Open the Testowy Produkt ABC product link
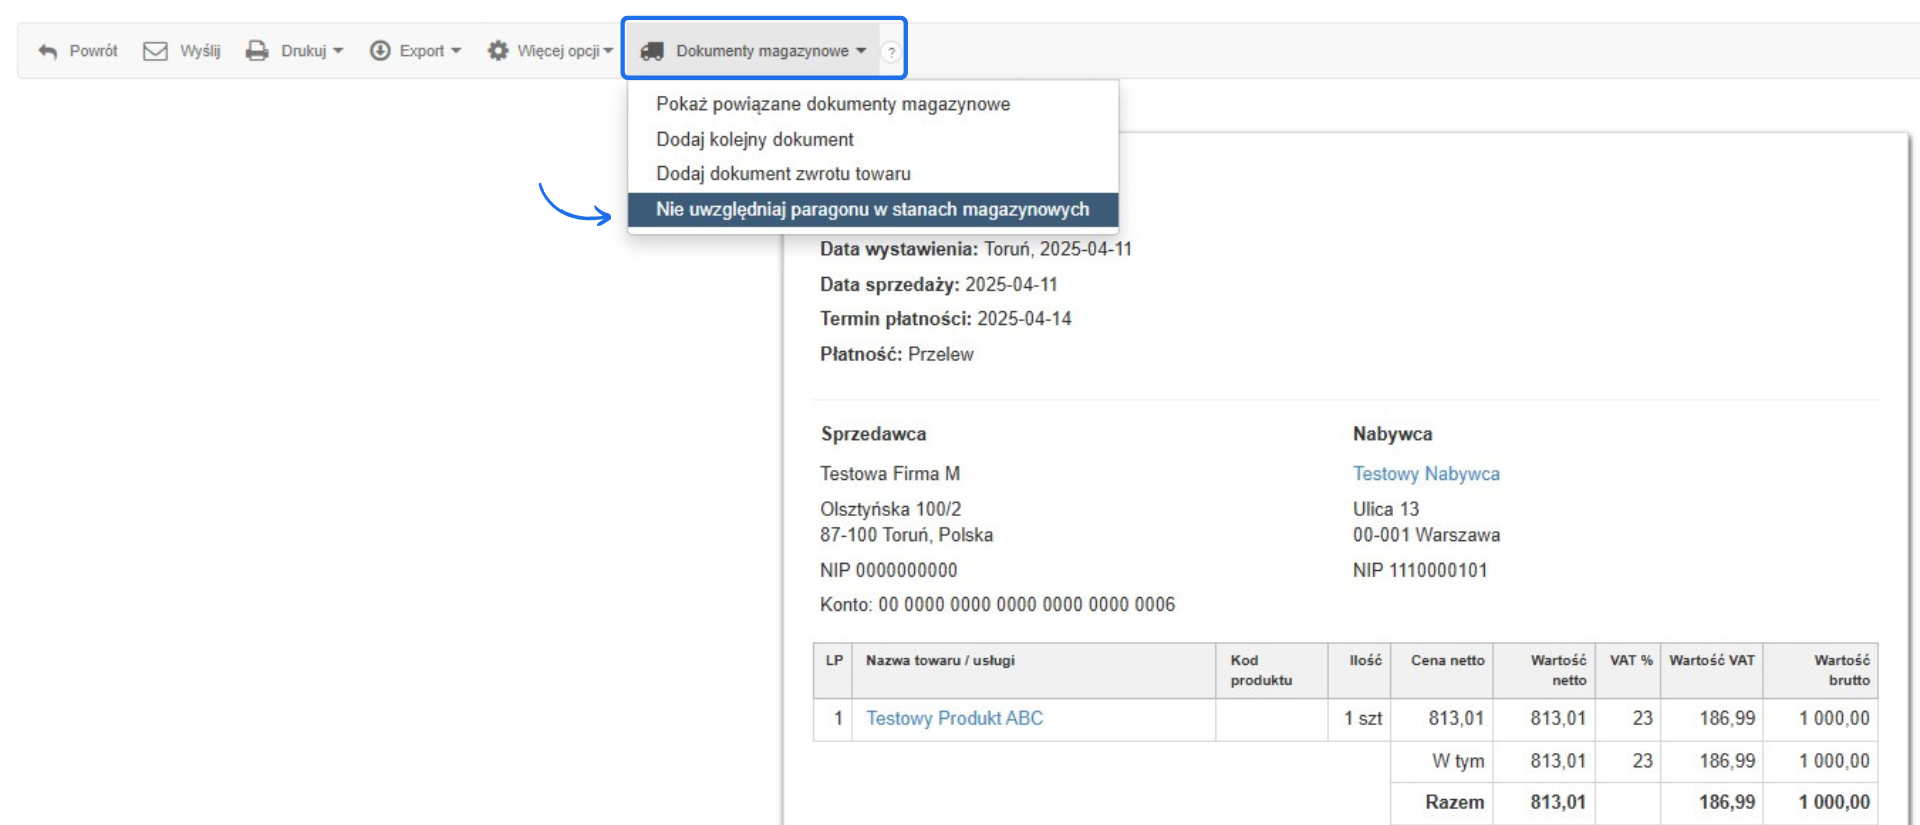The image size is (1920, 825). click(954, 718)
